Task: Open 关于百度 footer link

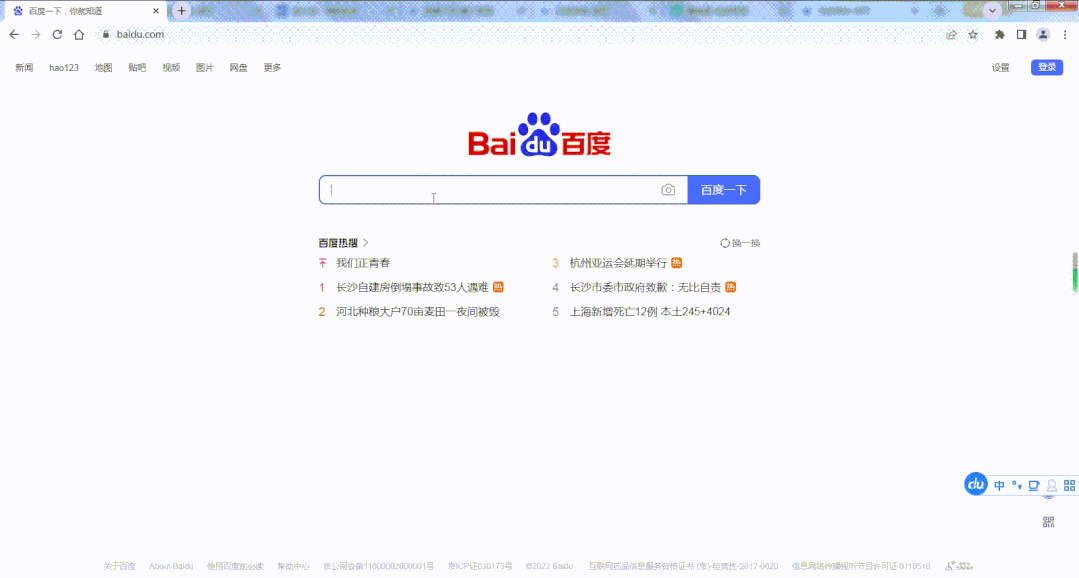Action: pos(120,566)
